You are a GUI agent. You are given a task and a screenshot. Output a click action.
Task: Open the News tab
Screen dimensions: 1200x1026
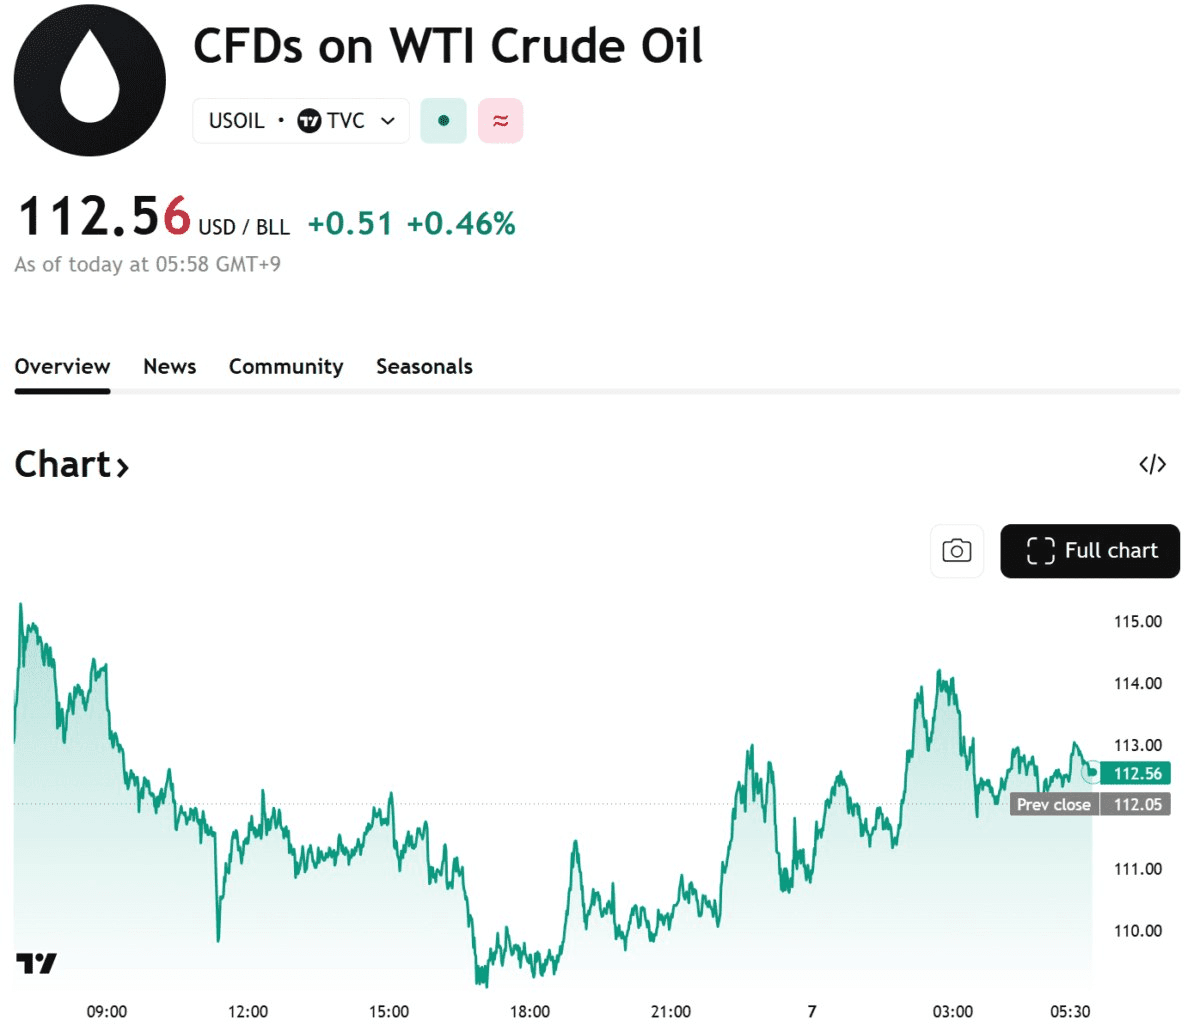pos(169,366)
